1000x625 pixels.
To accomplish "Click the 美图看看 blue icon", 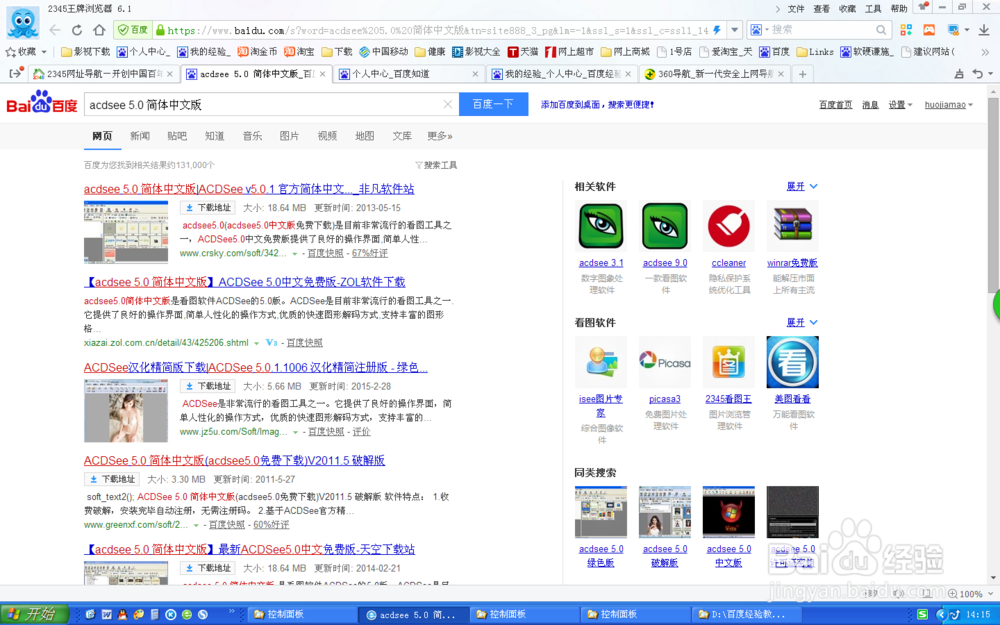I will (792, 362).
